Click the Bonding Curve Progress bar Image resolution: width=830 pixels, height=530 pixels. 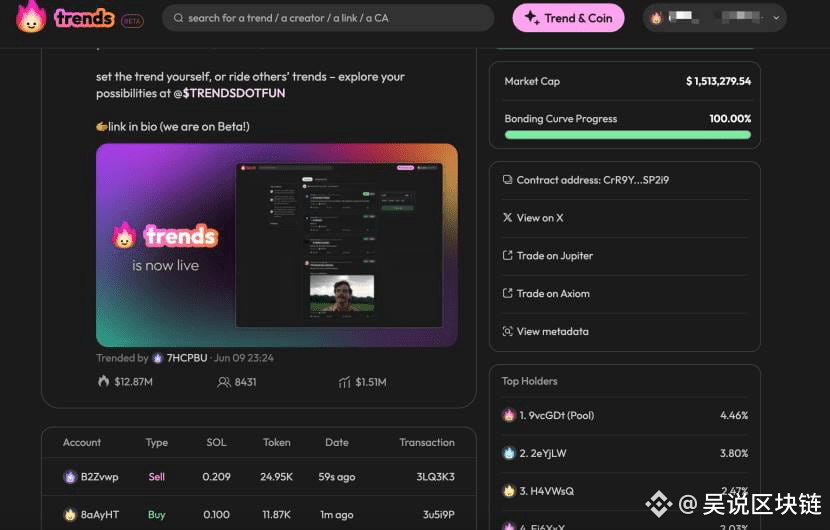point(628,135)
